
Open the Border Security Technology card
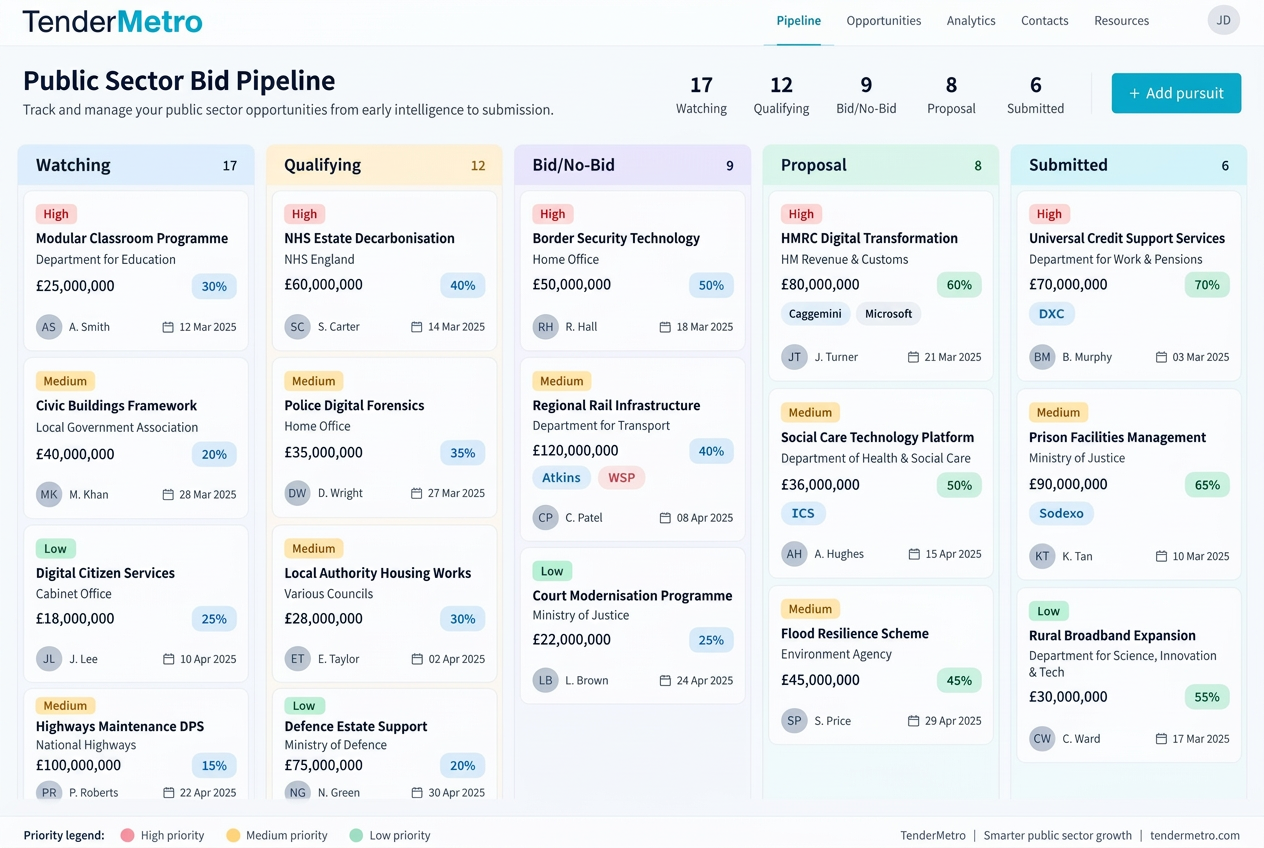(633, 271)
